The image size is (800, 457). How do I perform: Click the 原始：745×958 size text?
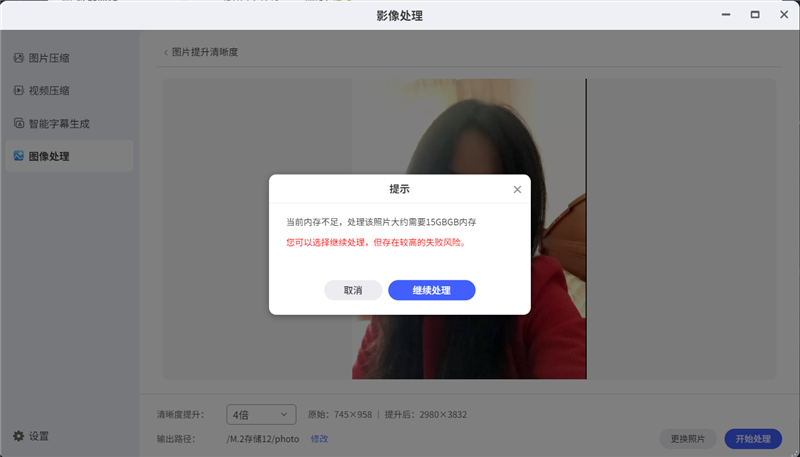pyautogui.click(x=340, y=415)
